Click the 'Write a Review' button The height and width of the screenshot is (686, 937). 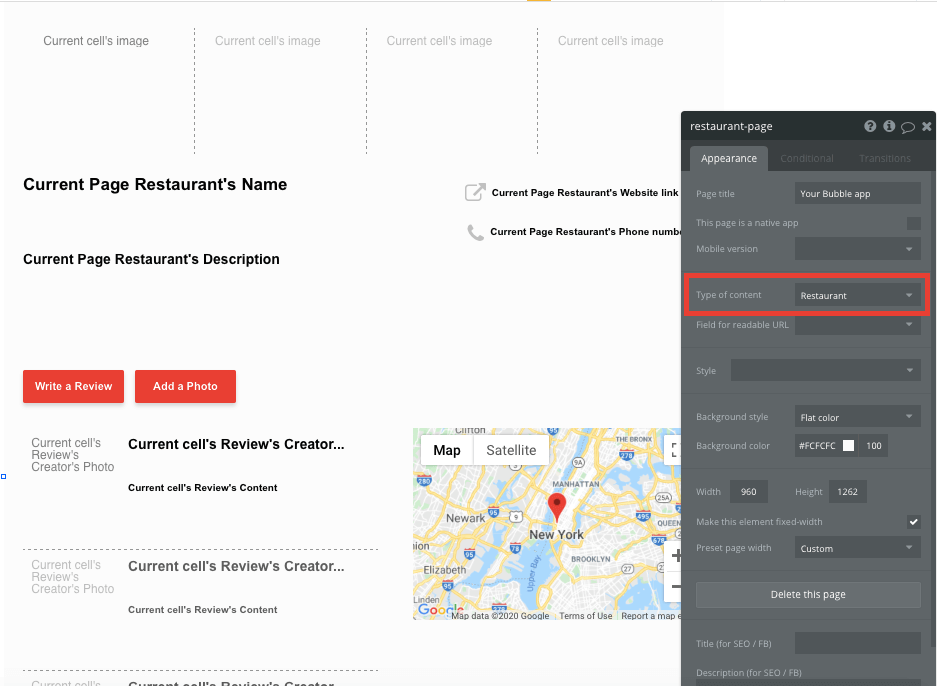point(73,386)
